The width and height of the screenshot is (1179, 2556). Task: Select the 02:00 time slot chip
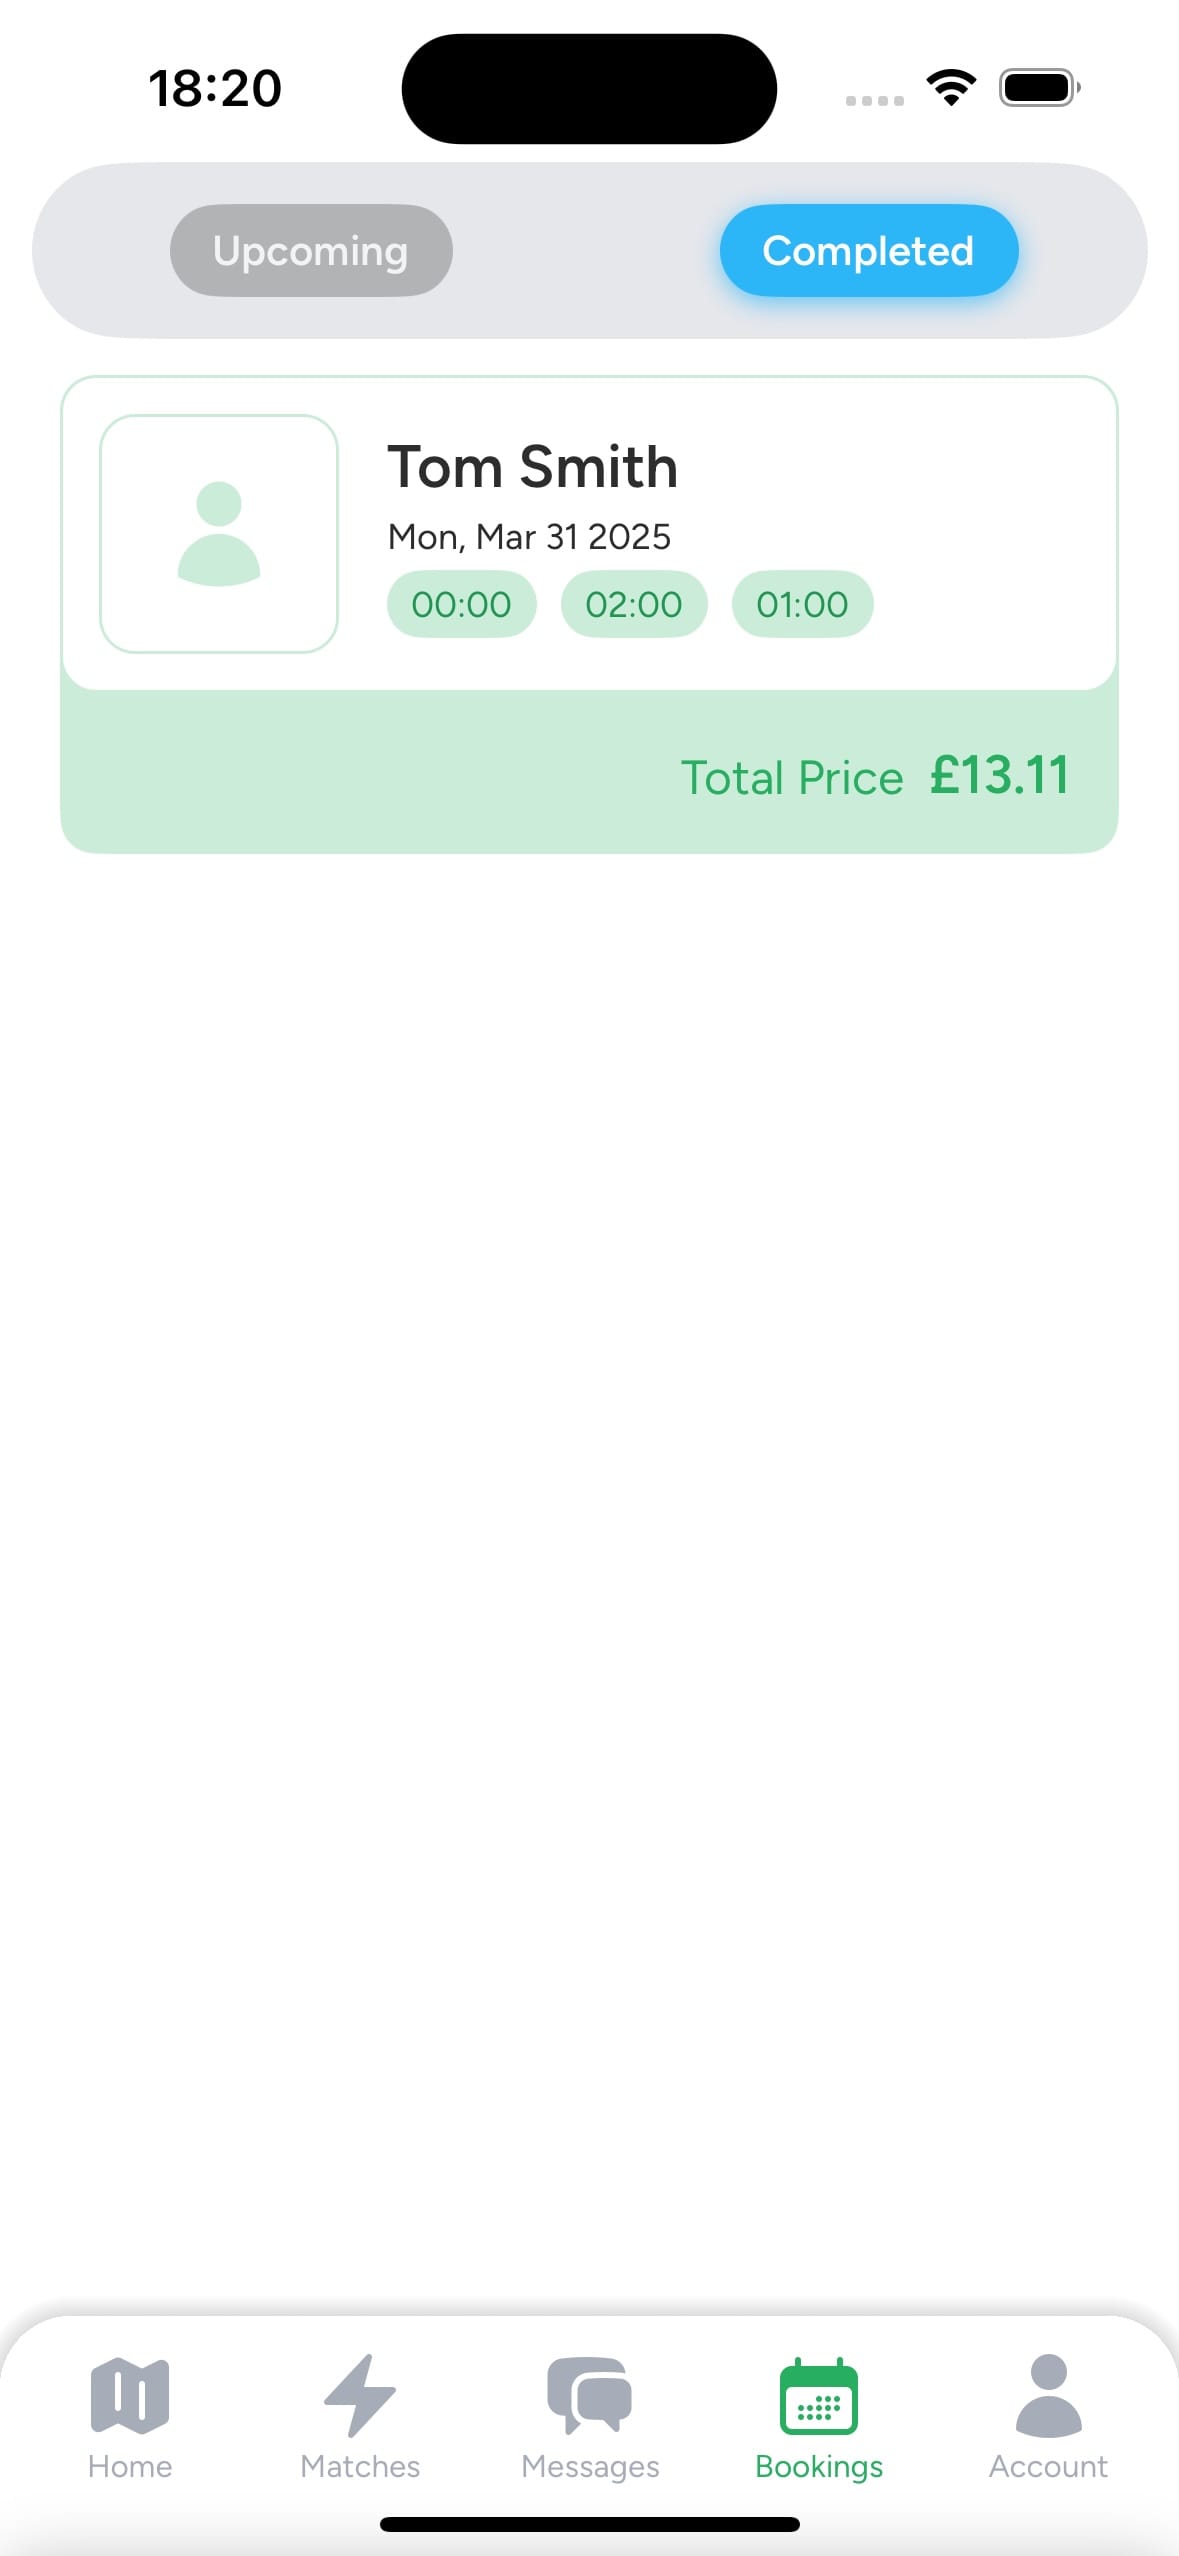click(x=634, y=604)
